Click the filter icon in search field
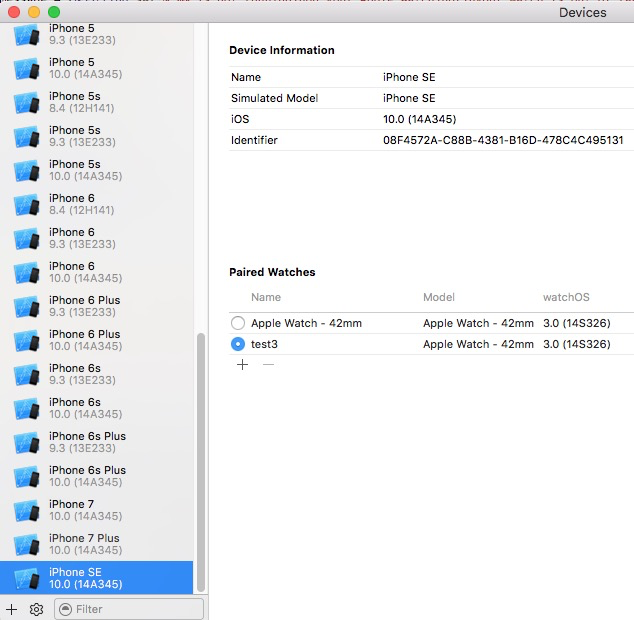Screen dimensions: 634x620 click(x=65, y=609)
